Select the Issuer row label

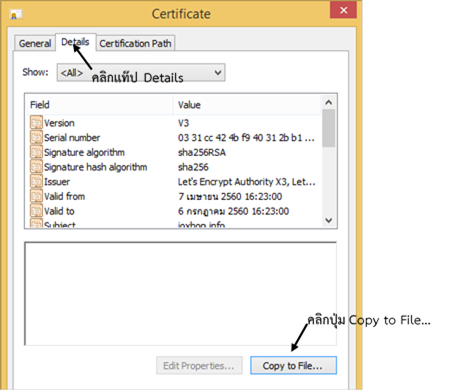(x=57, y=182)
